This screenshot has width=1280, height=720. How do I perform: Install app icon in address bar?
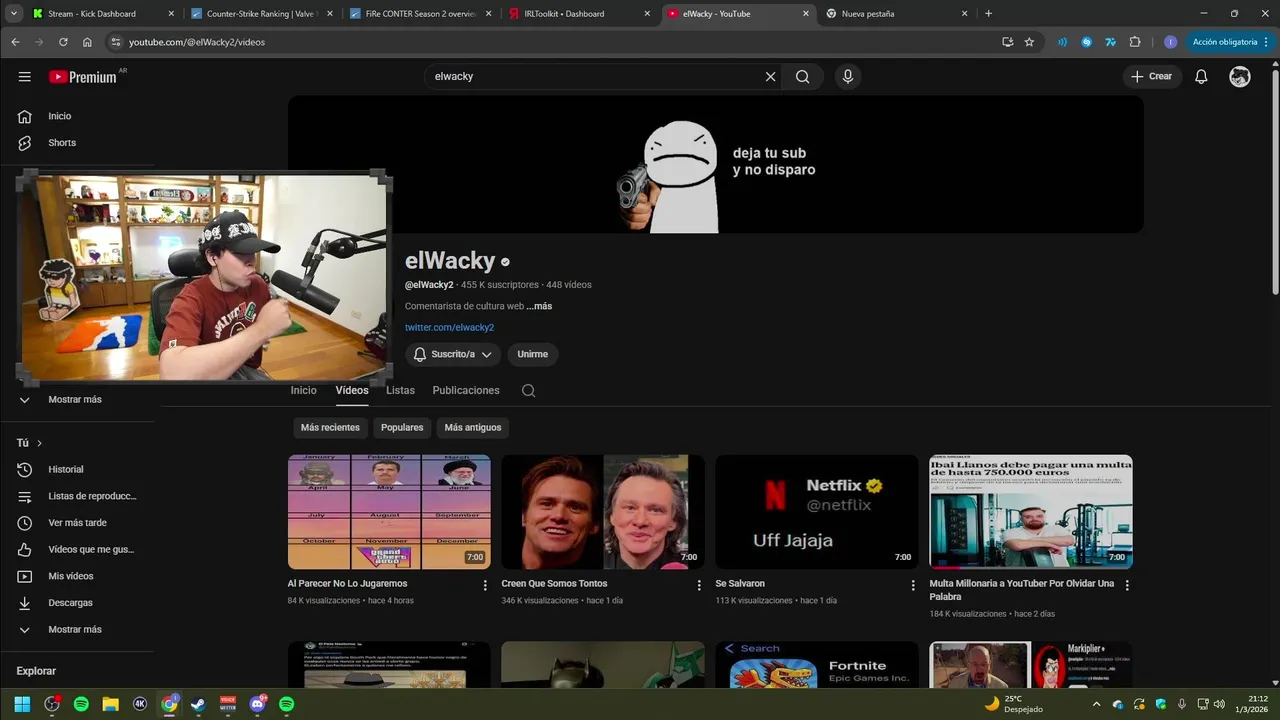click(1007, 42)
